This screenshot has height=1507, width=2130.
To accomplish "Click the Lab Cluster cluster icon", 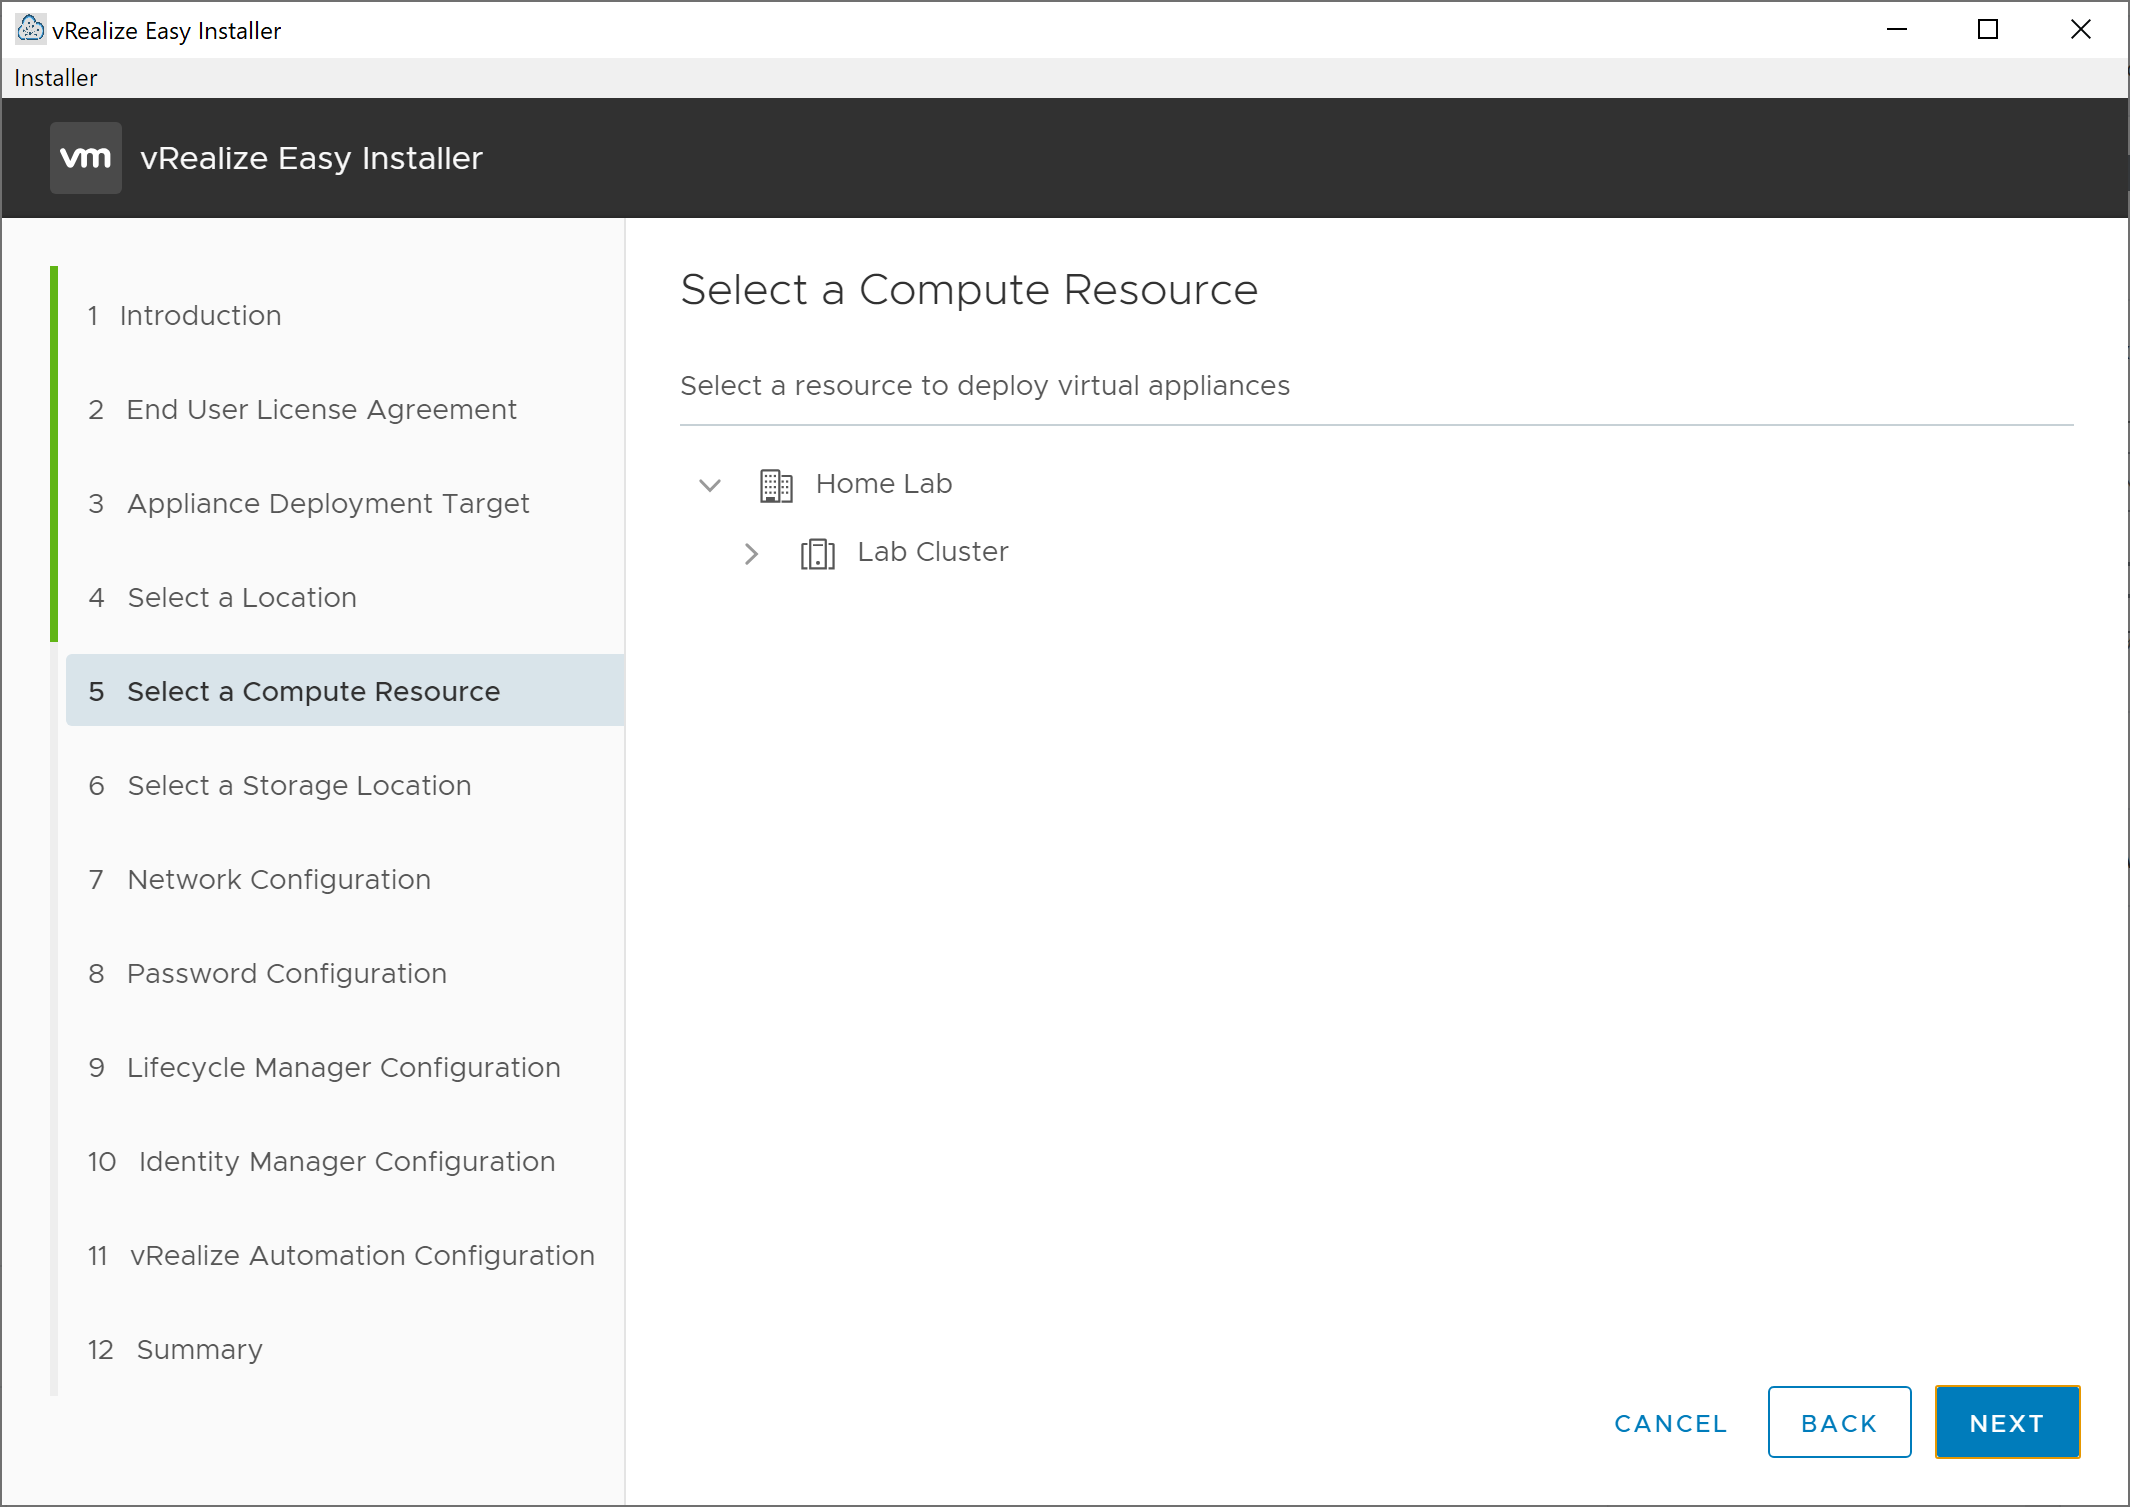I will (x=817, y=553).
